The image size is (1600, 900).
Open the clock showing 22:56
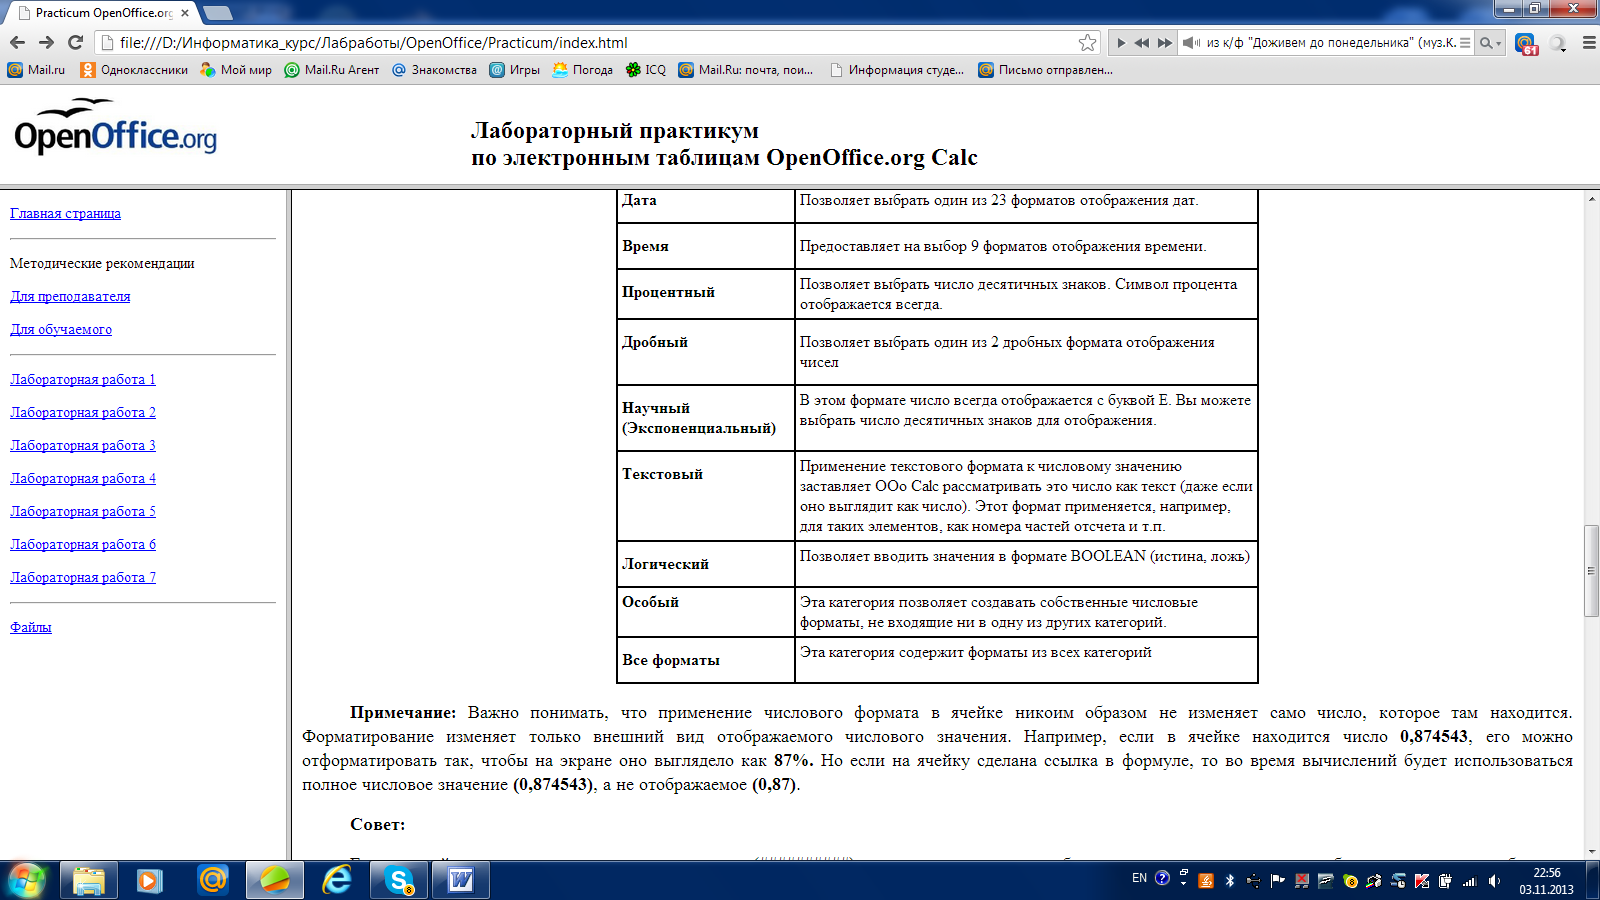tap(1546, 880)
